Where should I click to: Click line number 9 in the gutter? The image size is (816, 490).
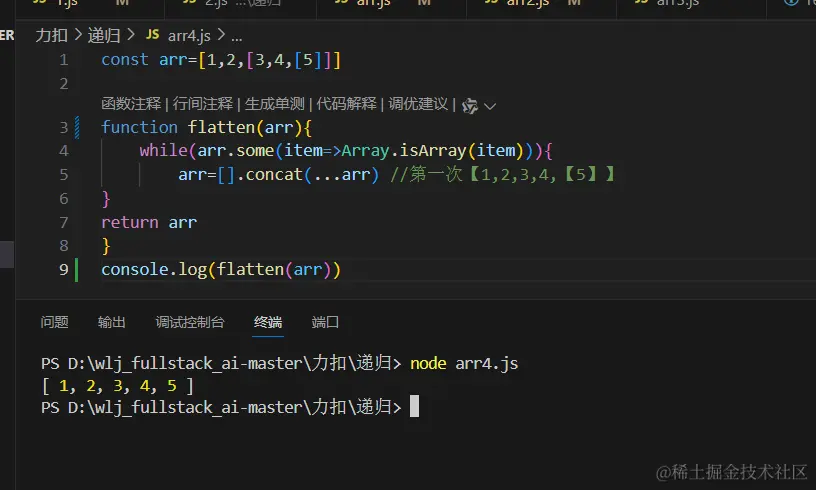[x=63, y=269]
